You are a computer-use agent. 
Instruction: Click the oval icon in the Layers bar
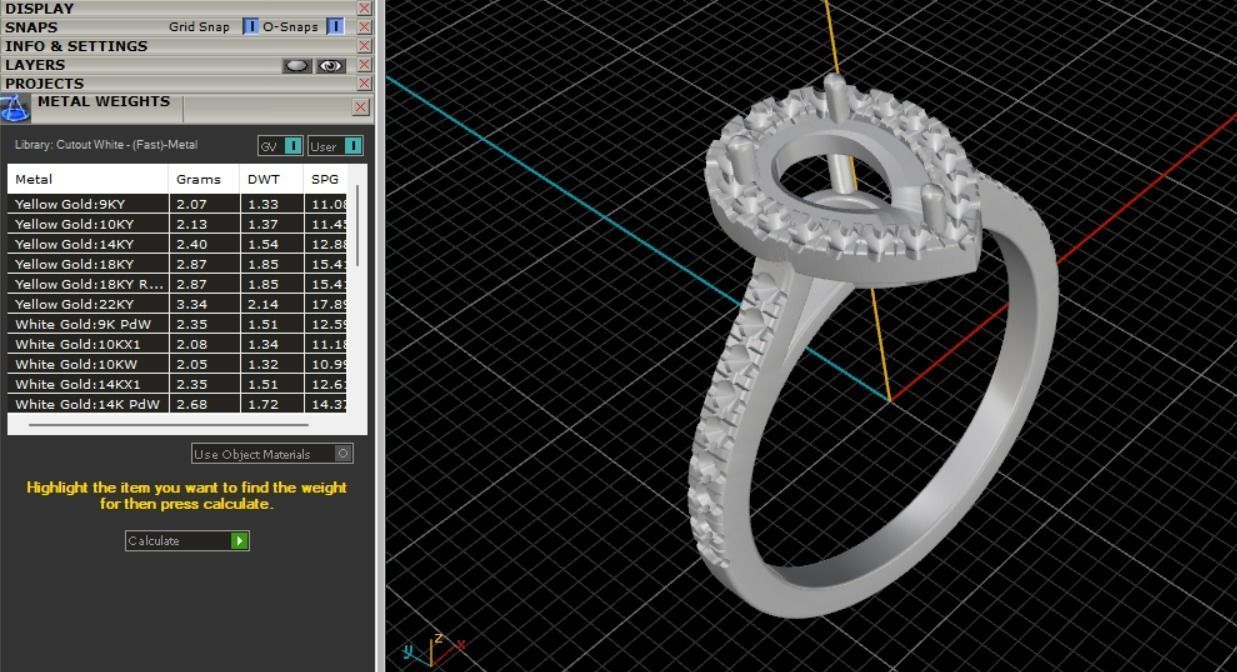click(297, 66)
